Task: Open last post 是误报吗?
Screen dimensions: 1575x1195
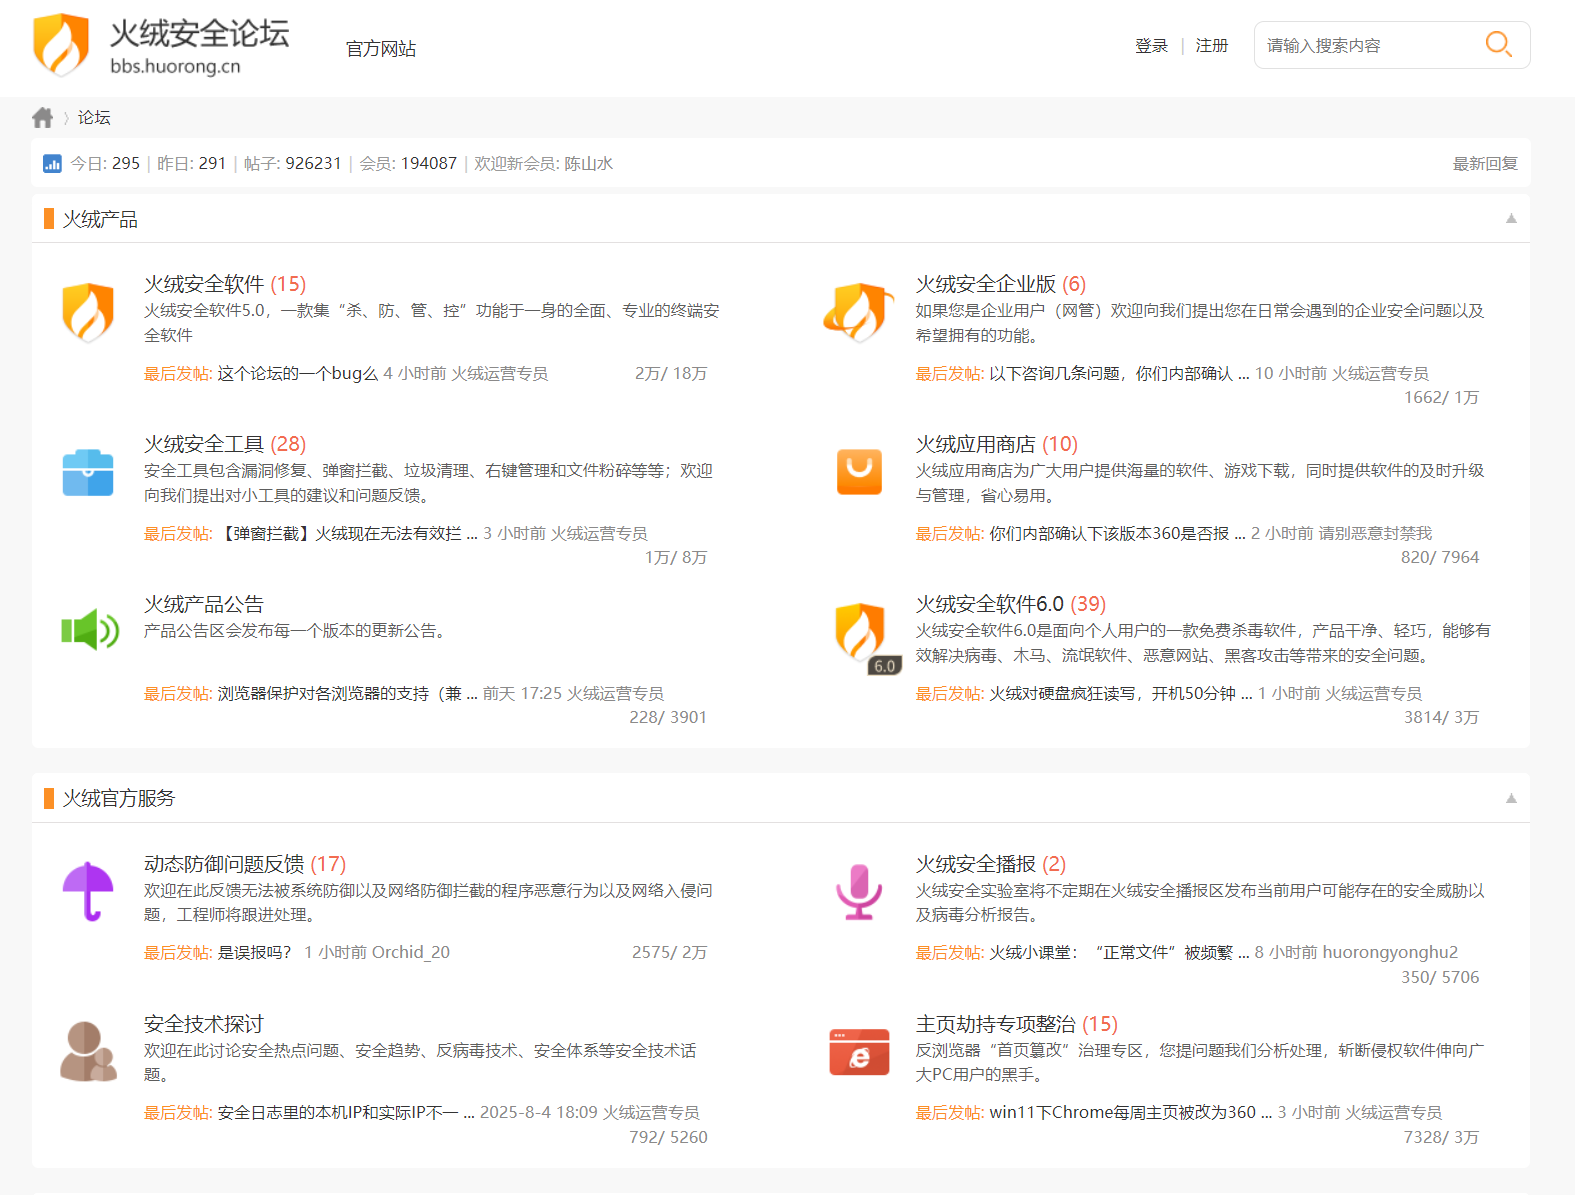Action: tap(255, 953)
